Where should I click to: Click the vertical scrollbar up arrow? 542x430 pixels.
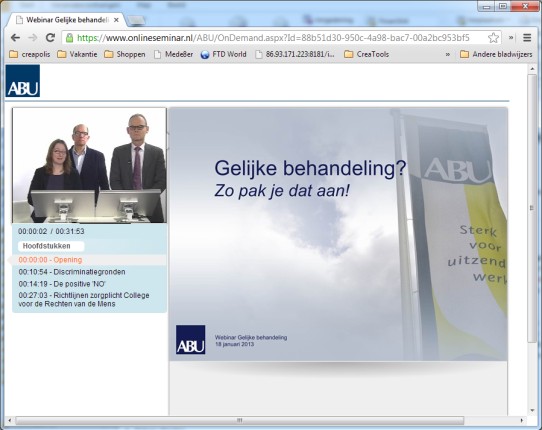pyautogui.click(x=532, y=69)
